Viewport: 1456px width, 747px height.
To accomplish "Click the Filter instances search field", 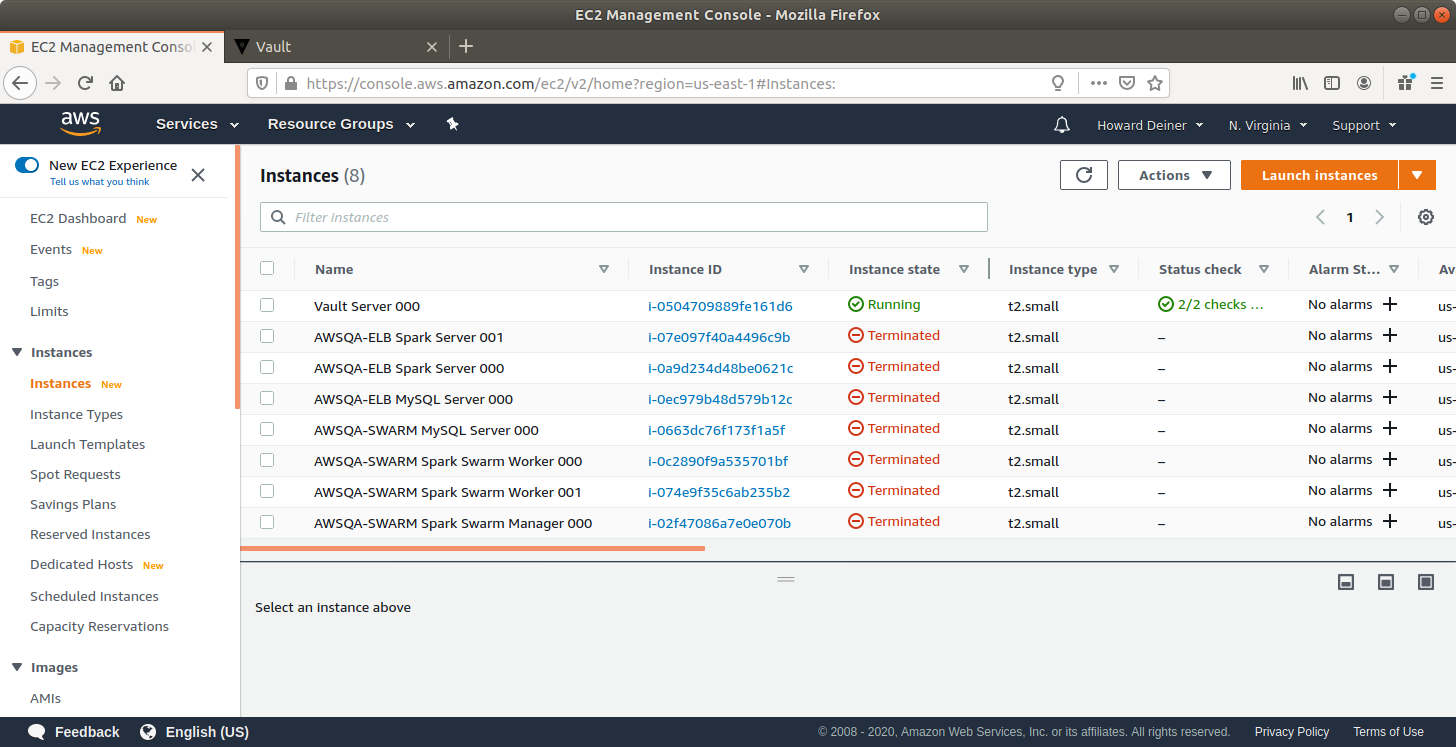I will 624,217.
